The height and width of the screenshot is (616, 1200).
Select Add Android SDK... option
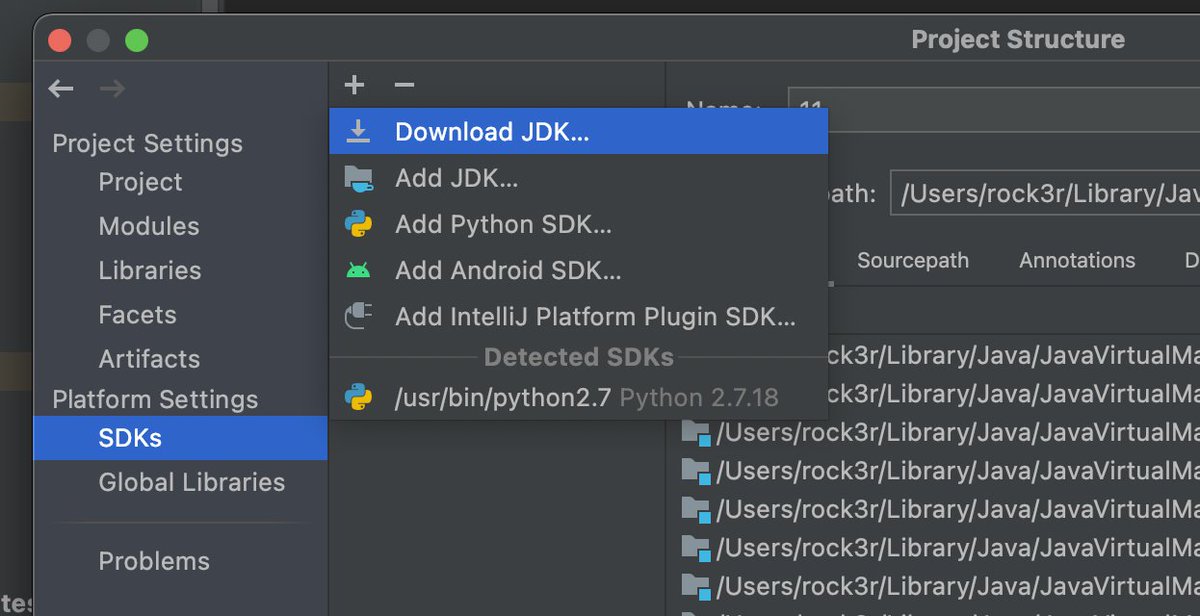[x=578, y=271]
